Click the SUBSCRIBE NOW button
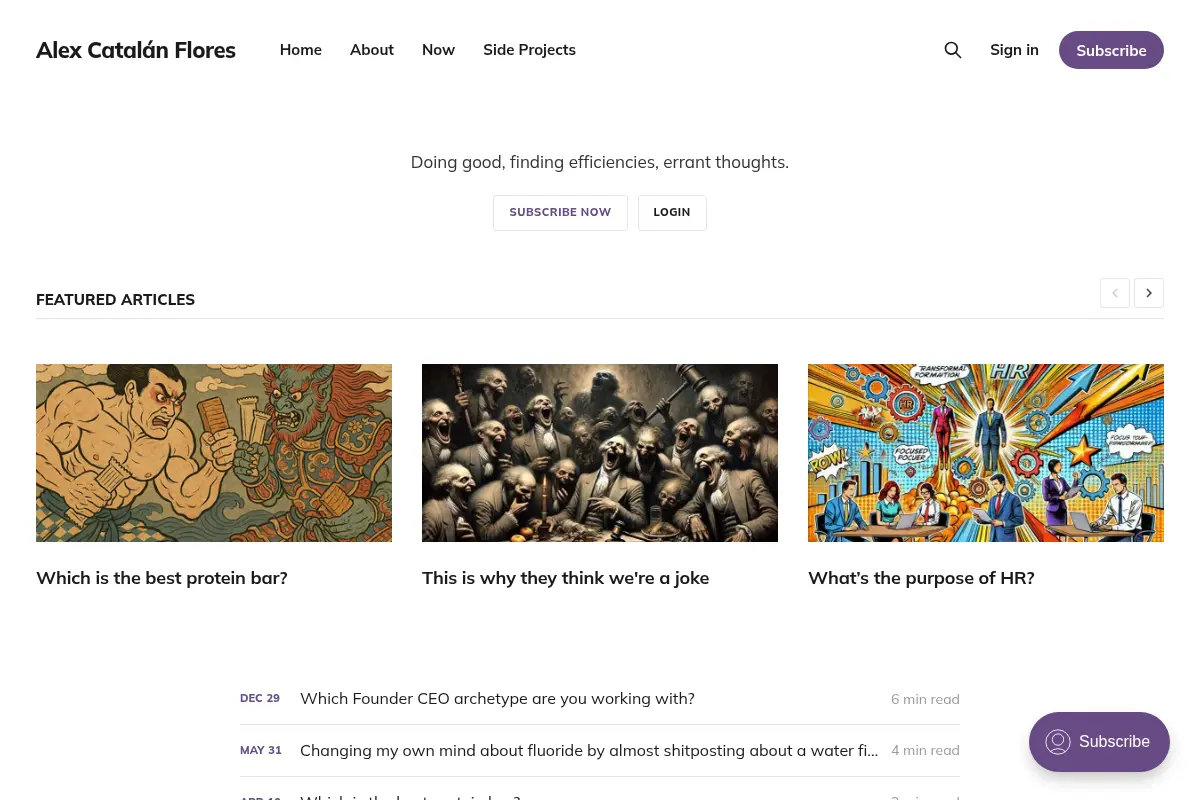The image size is (1200, 800). point(560,213)
